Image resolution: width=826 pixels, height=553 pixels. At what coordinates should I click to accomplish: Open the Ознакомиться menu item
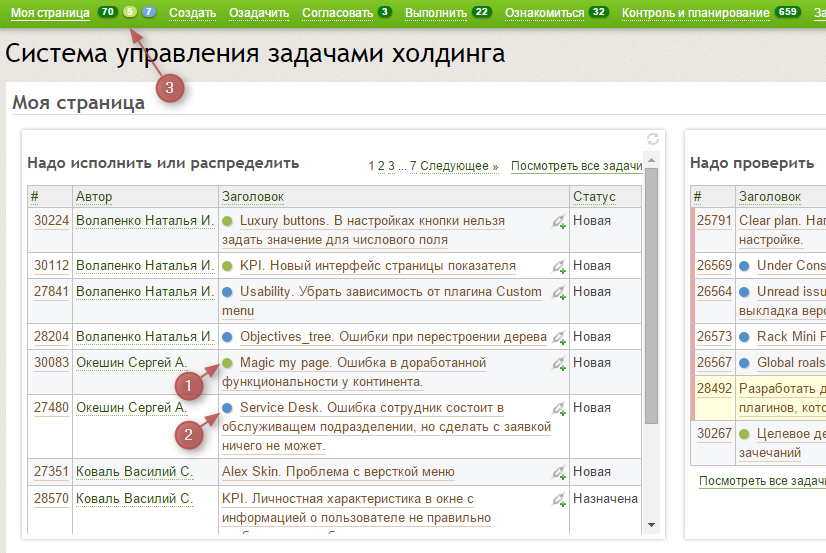545,13
